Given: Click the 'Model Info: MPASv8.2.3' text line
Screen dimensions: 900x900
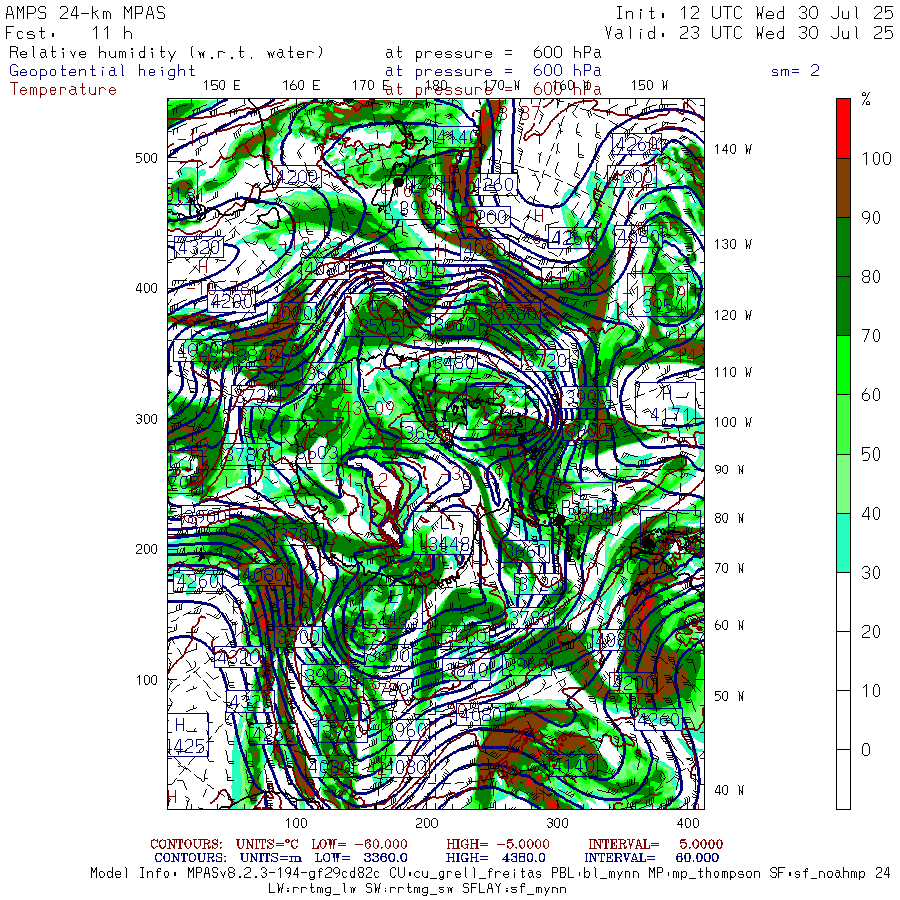Looking at the screenshot, I should click(490, 874).
